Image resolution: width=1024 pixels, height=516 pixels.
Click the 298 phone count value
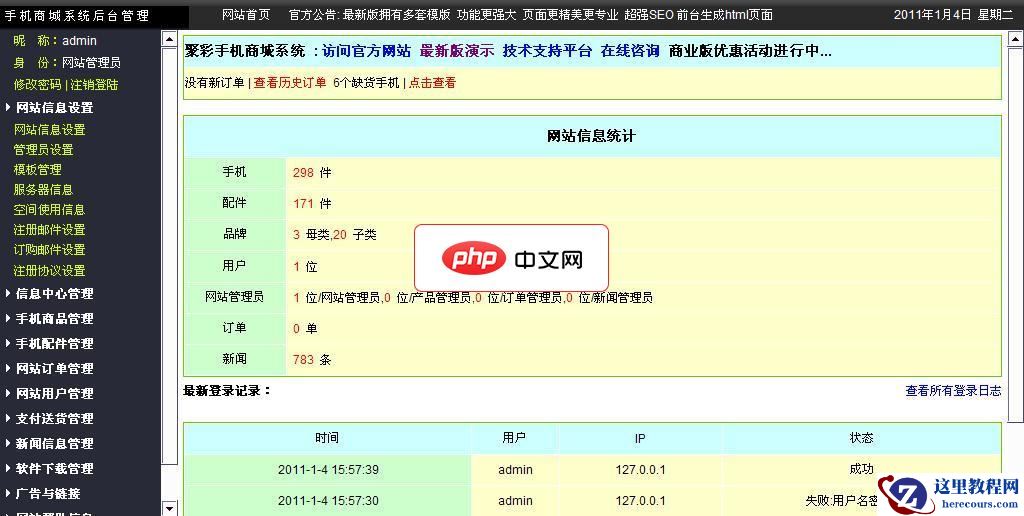[303, 173]
